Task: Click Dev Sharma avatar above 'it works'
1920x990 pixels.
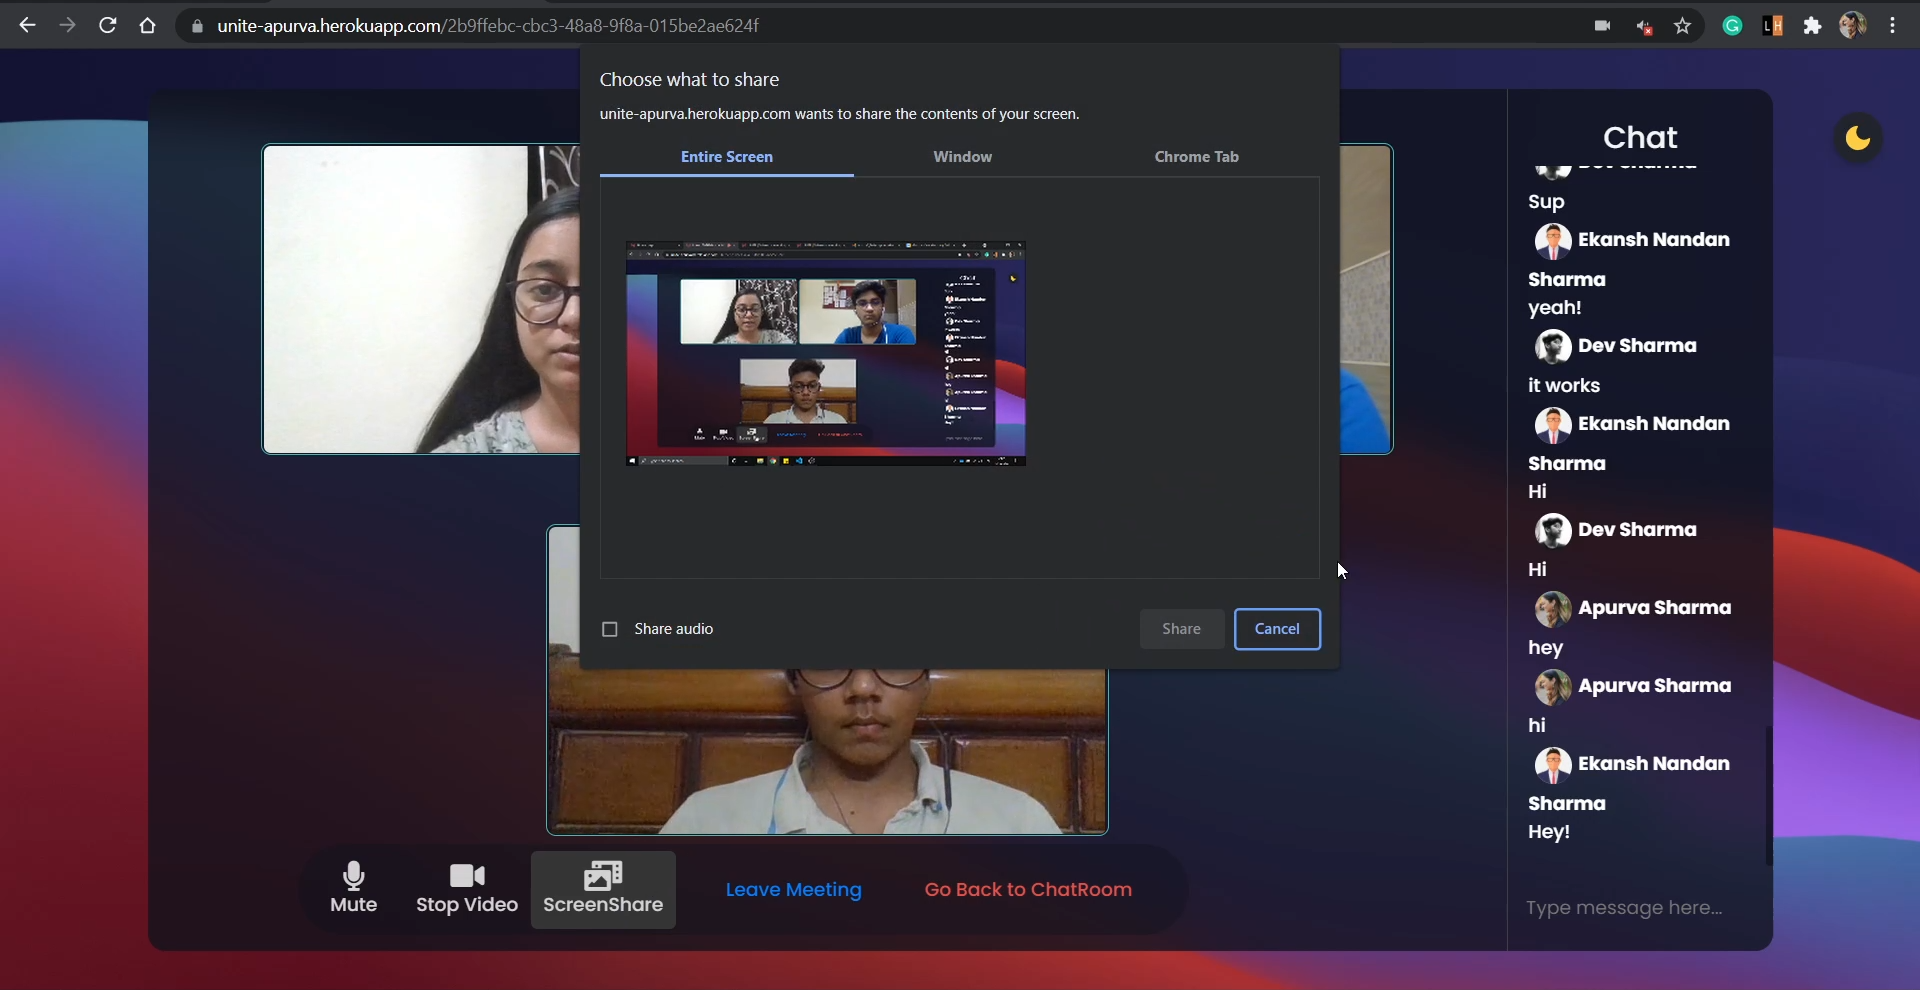Action: (1553, 347)
